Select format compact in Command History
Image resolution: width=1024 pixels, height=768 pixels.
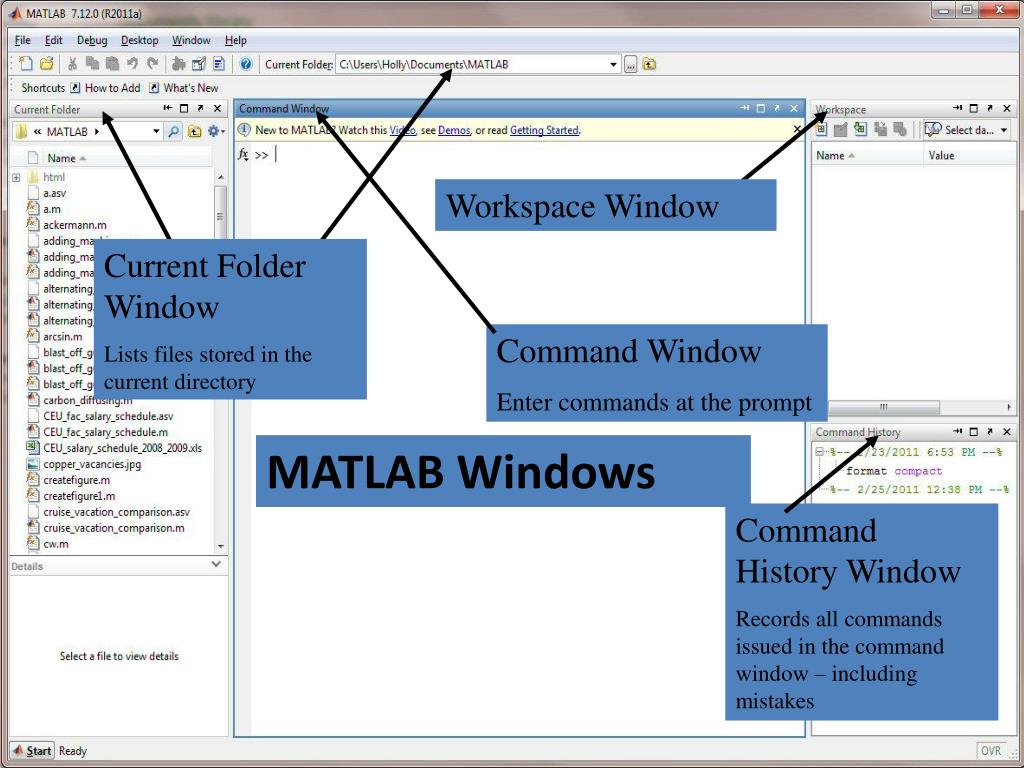(893, 471)
